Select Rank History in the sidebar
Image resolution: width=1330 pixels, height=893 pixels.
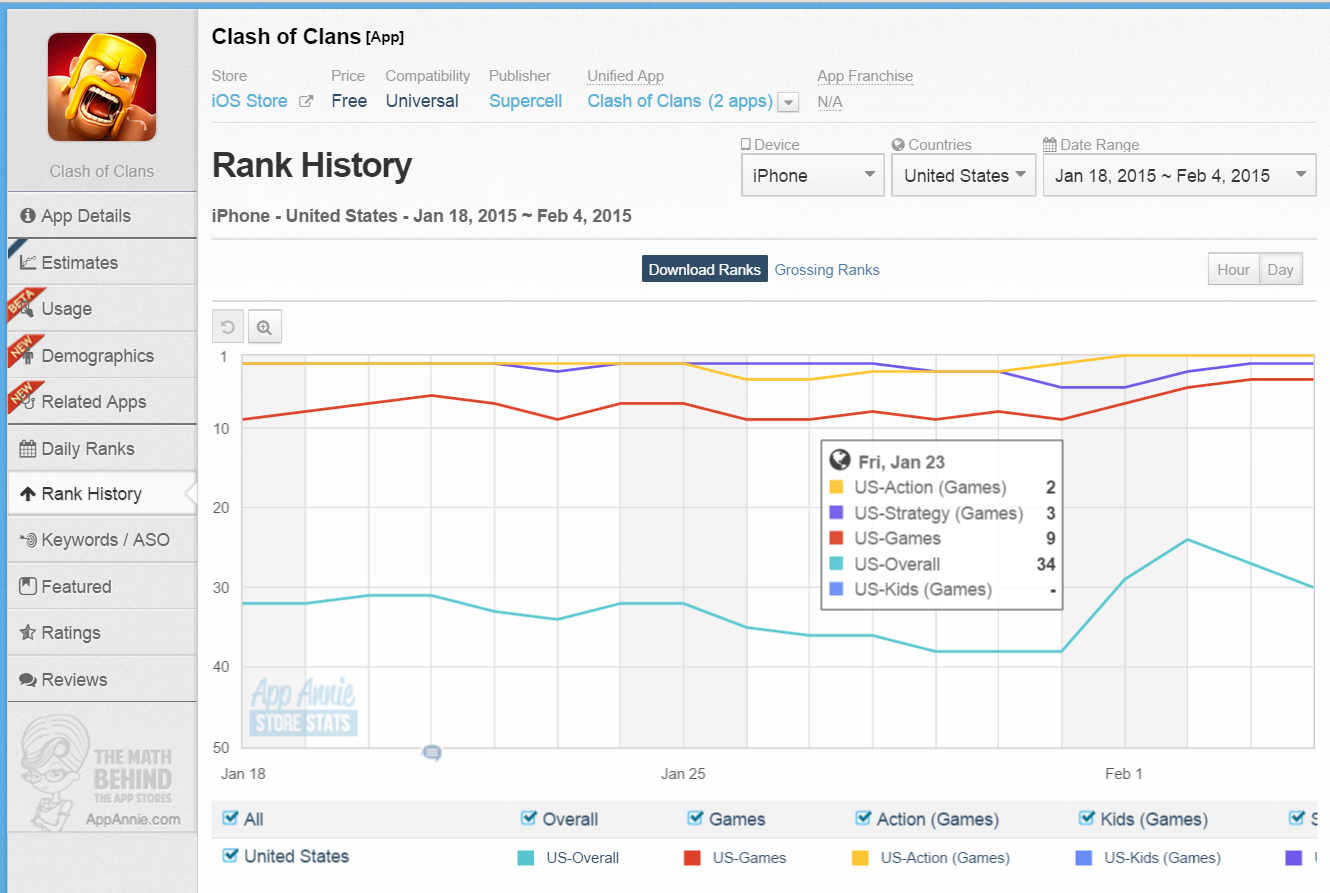click(x=102, y=494)
